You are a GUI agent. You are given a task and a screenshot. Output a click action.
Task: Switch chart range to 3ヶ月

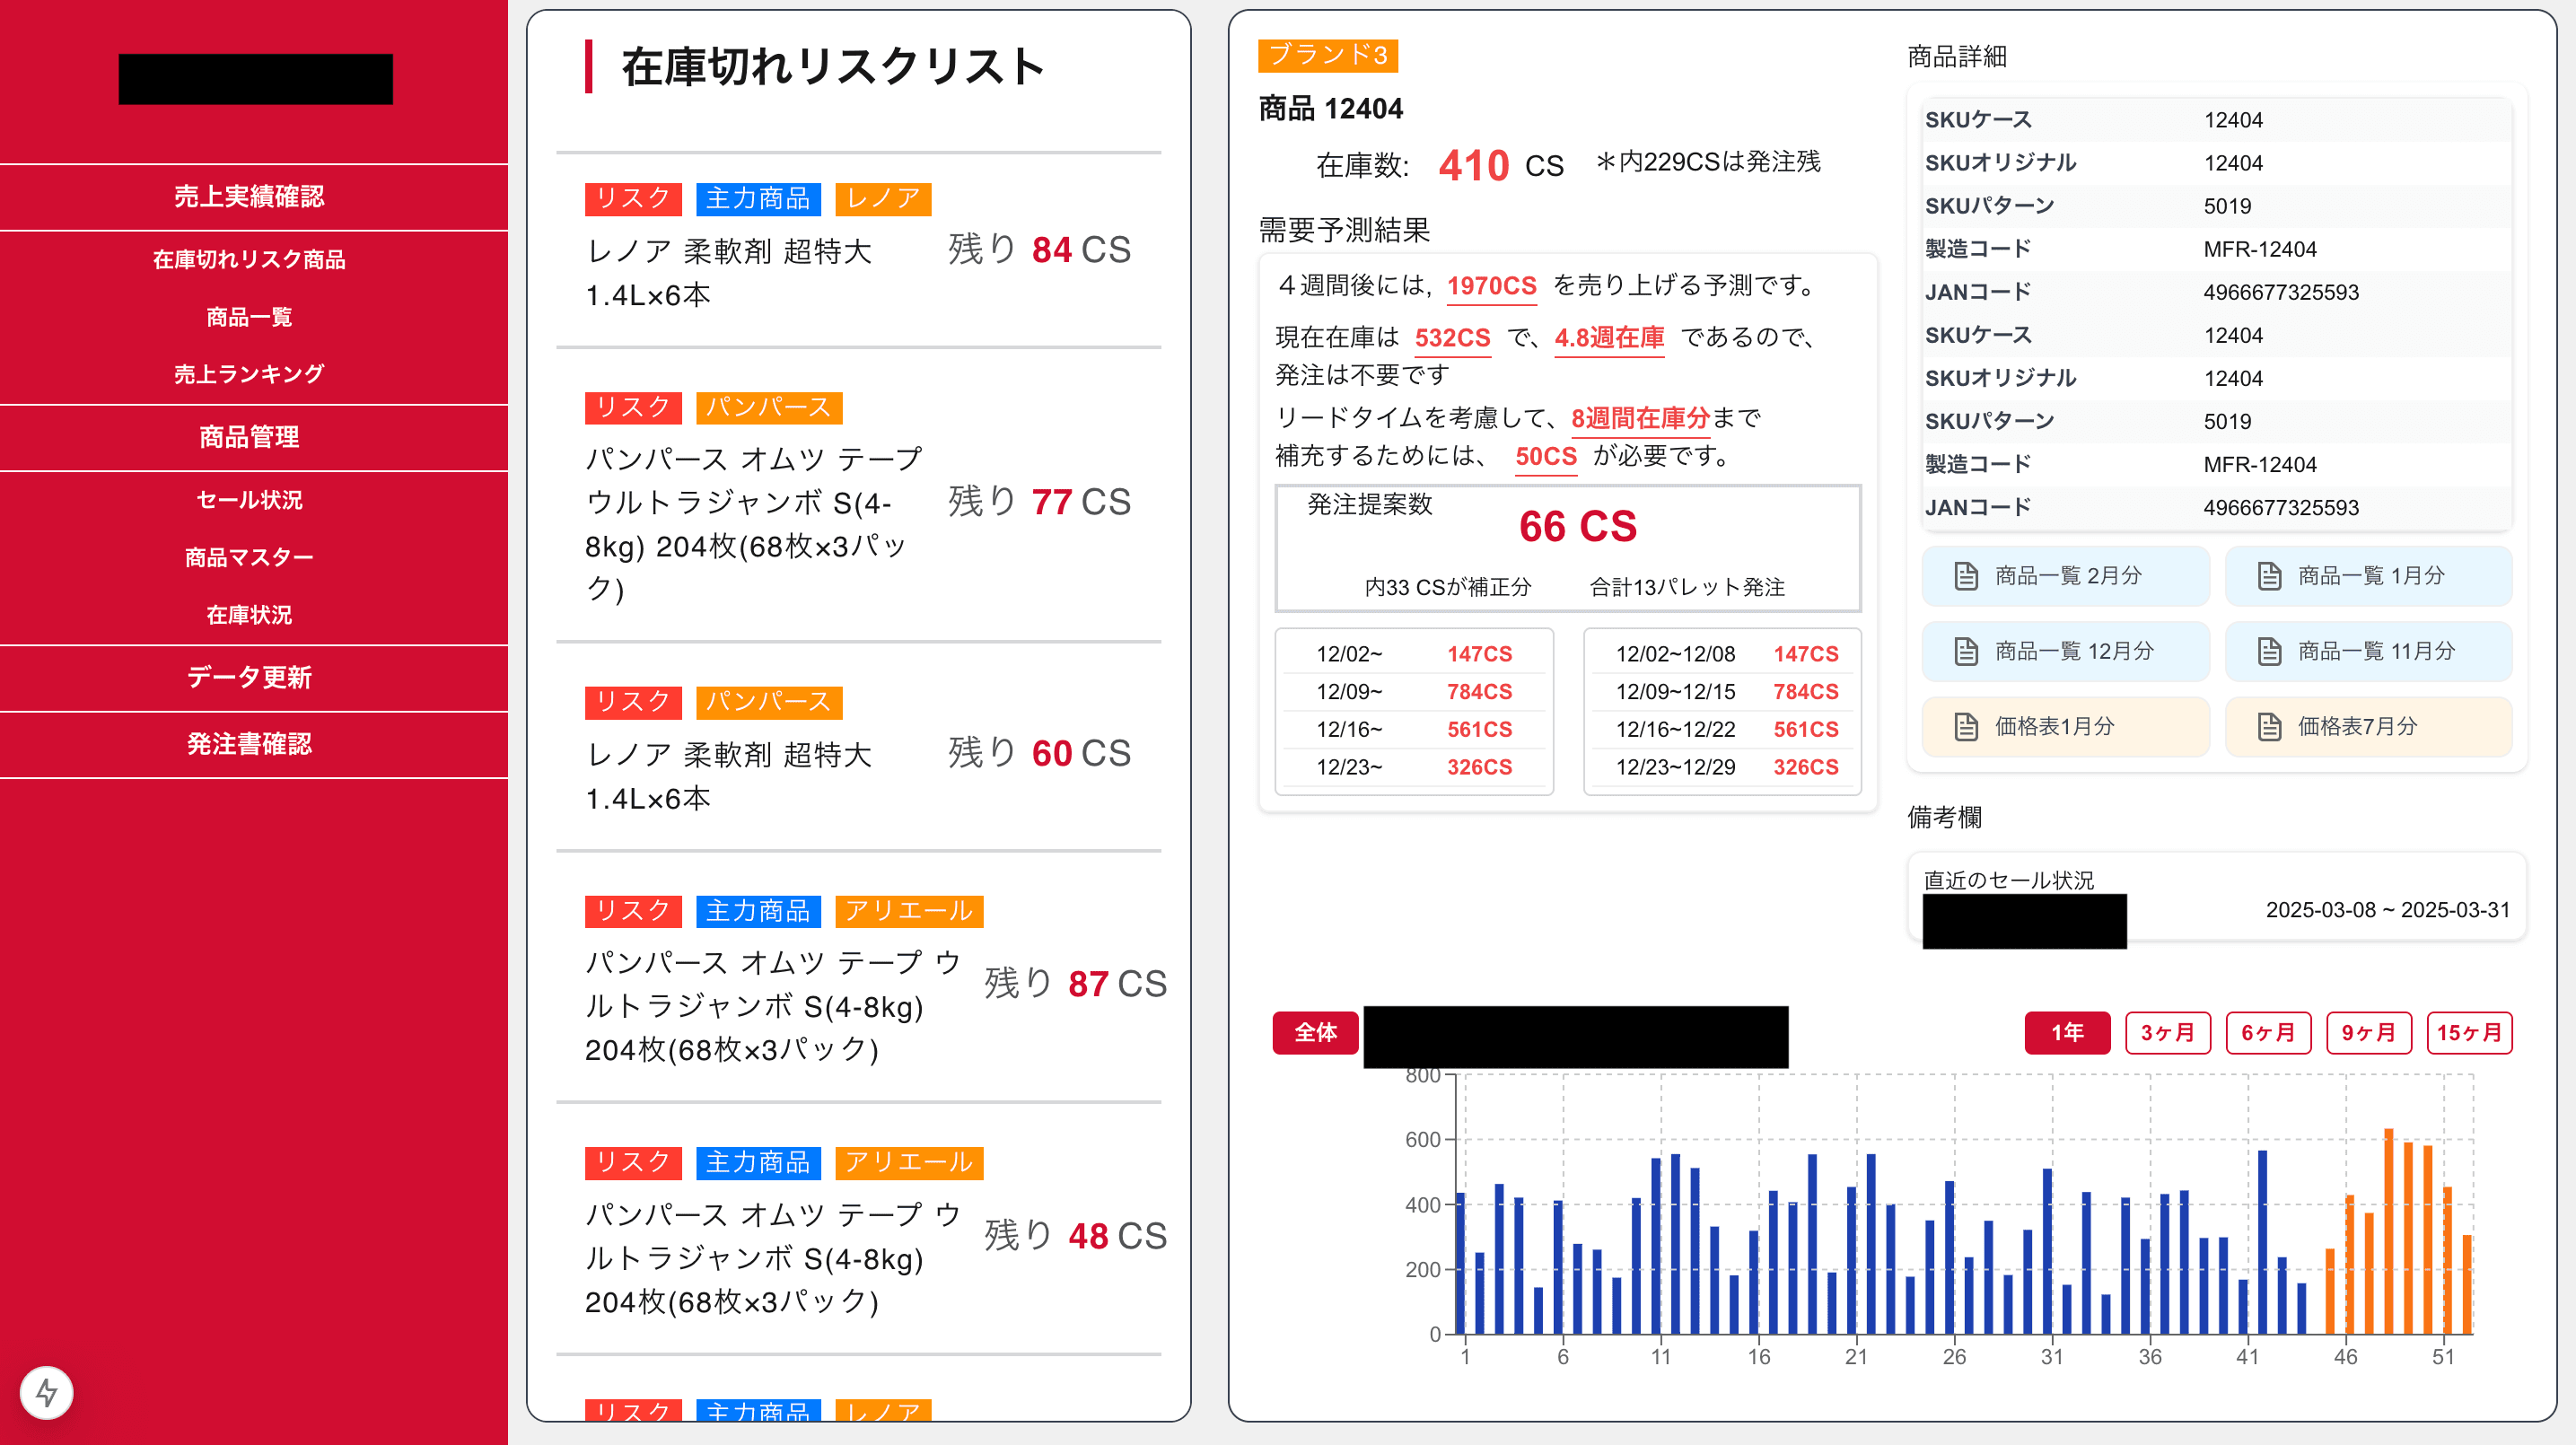click(2168, 1033)
